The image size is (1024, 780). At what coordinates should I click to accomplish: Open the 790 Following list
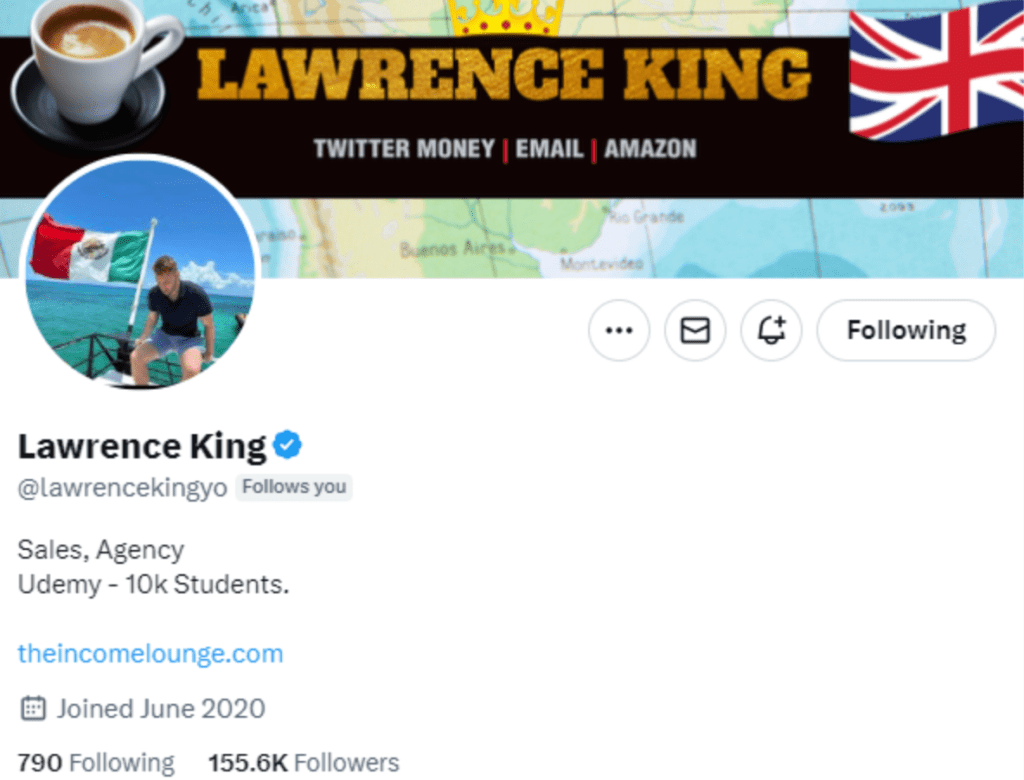[x=96, y=763]
